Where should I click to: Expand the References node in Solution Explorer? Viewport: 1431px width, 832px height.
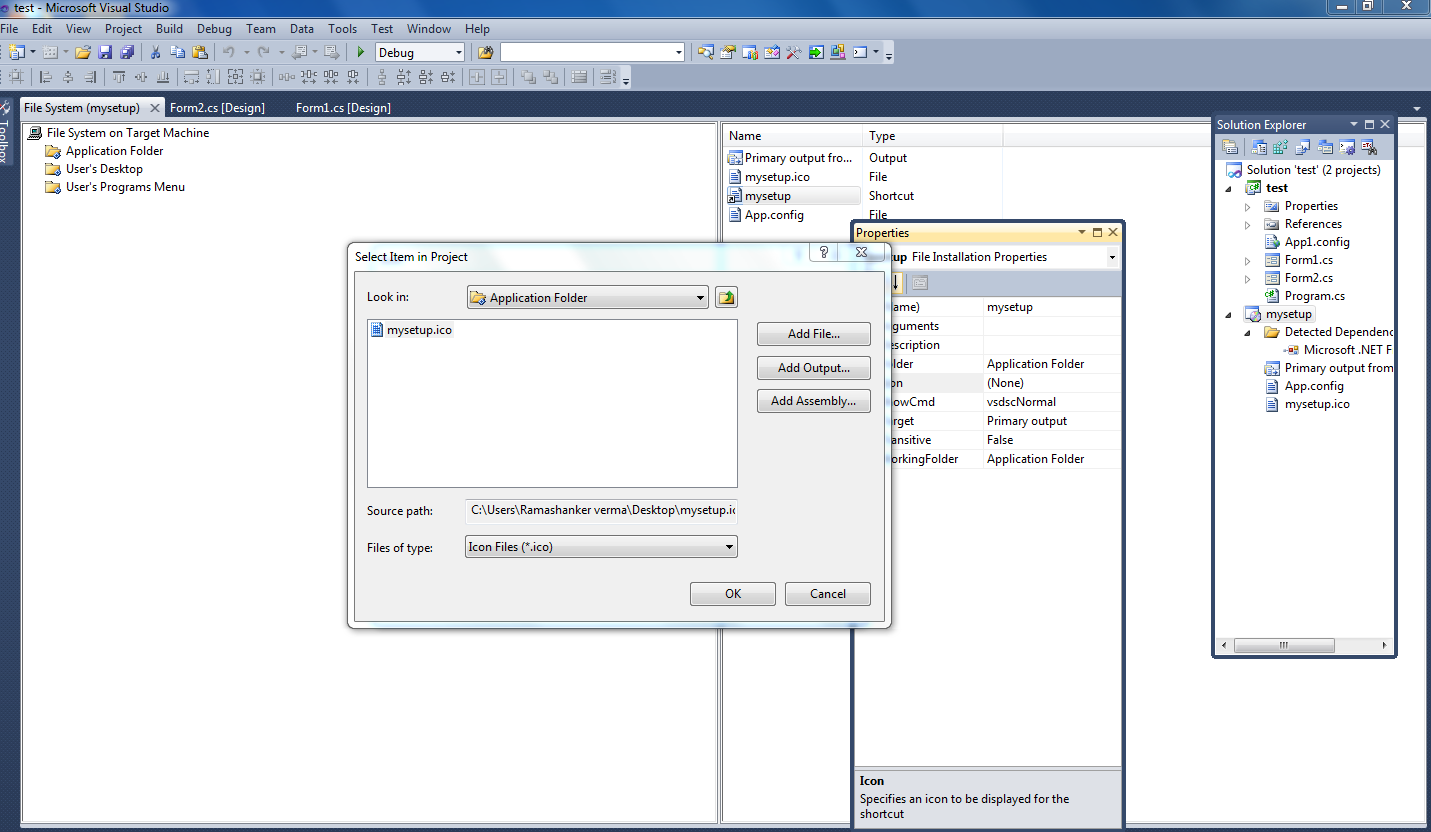[x=1246, y=223]
